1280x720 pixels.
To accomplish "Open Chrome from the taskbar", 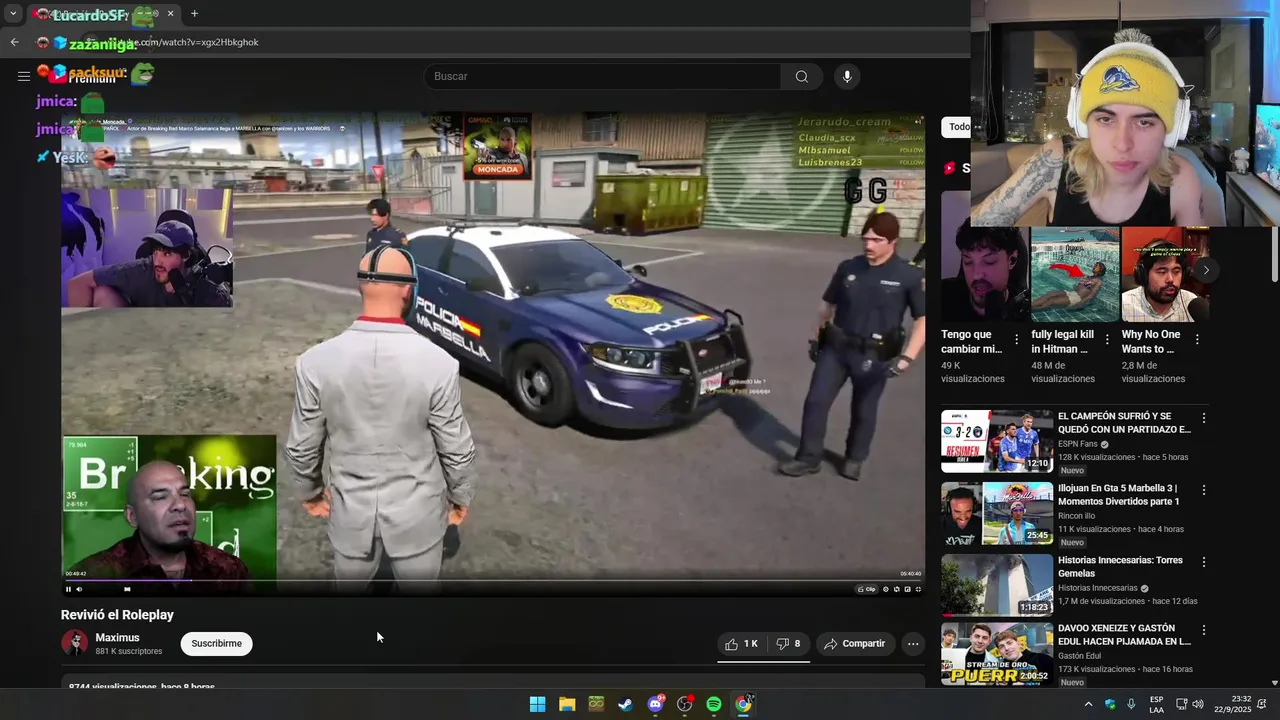I will coord(743,704).
